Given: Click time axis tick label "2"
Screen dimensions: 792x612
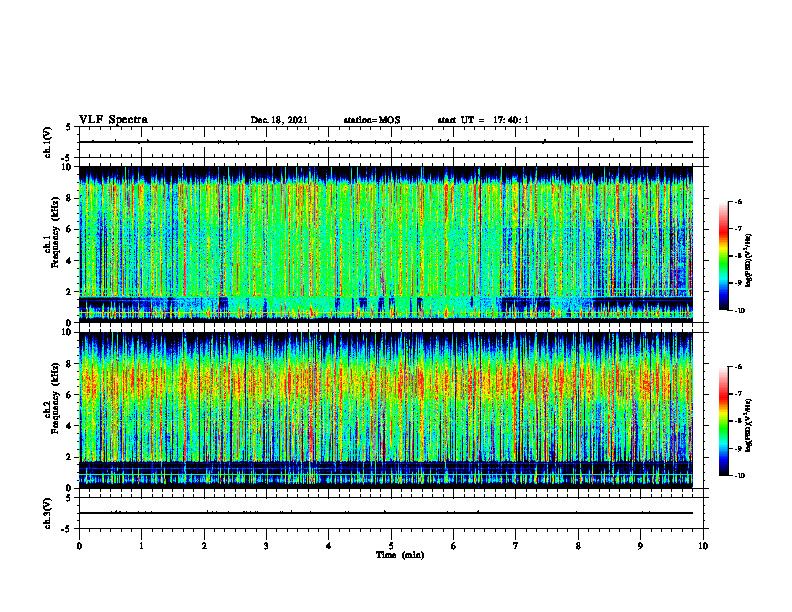Looking at the screenshot, I should 204,546.
